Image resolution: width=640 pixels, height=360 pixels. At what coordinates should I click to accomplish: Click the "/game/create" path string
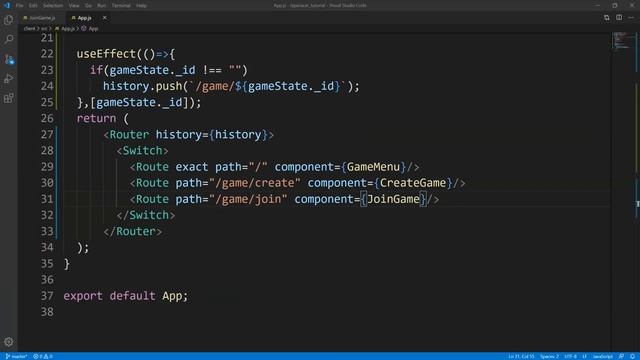[x=255, y=182]
